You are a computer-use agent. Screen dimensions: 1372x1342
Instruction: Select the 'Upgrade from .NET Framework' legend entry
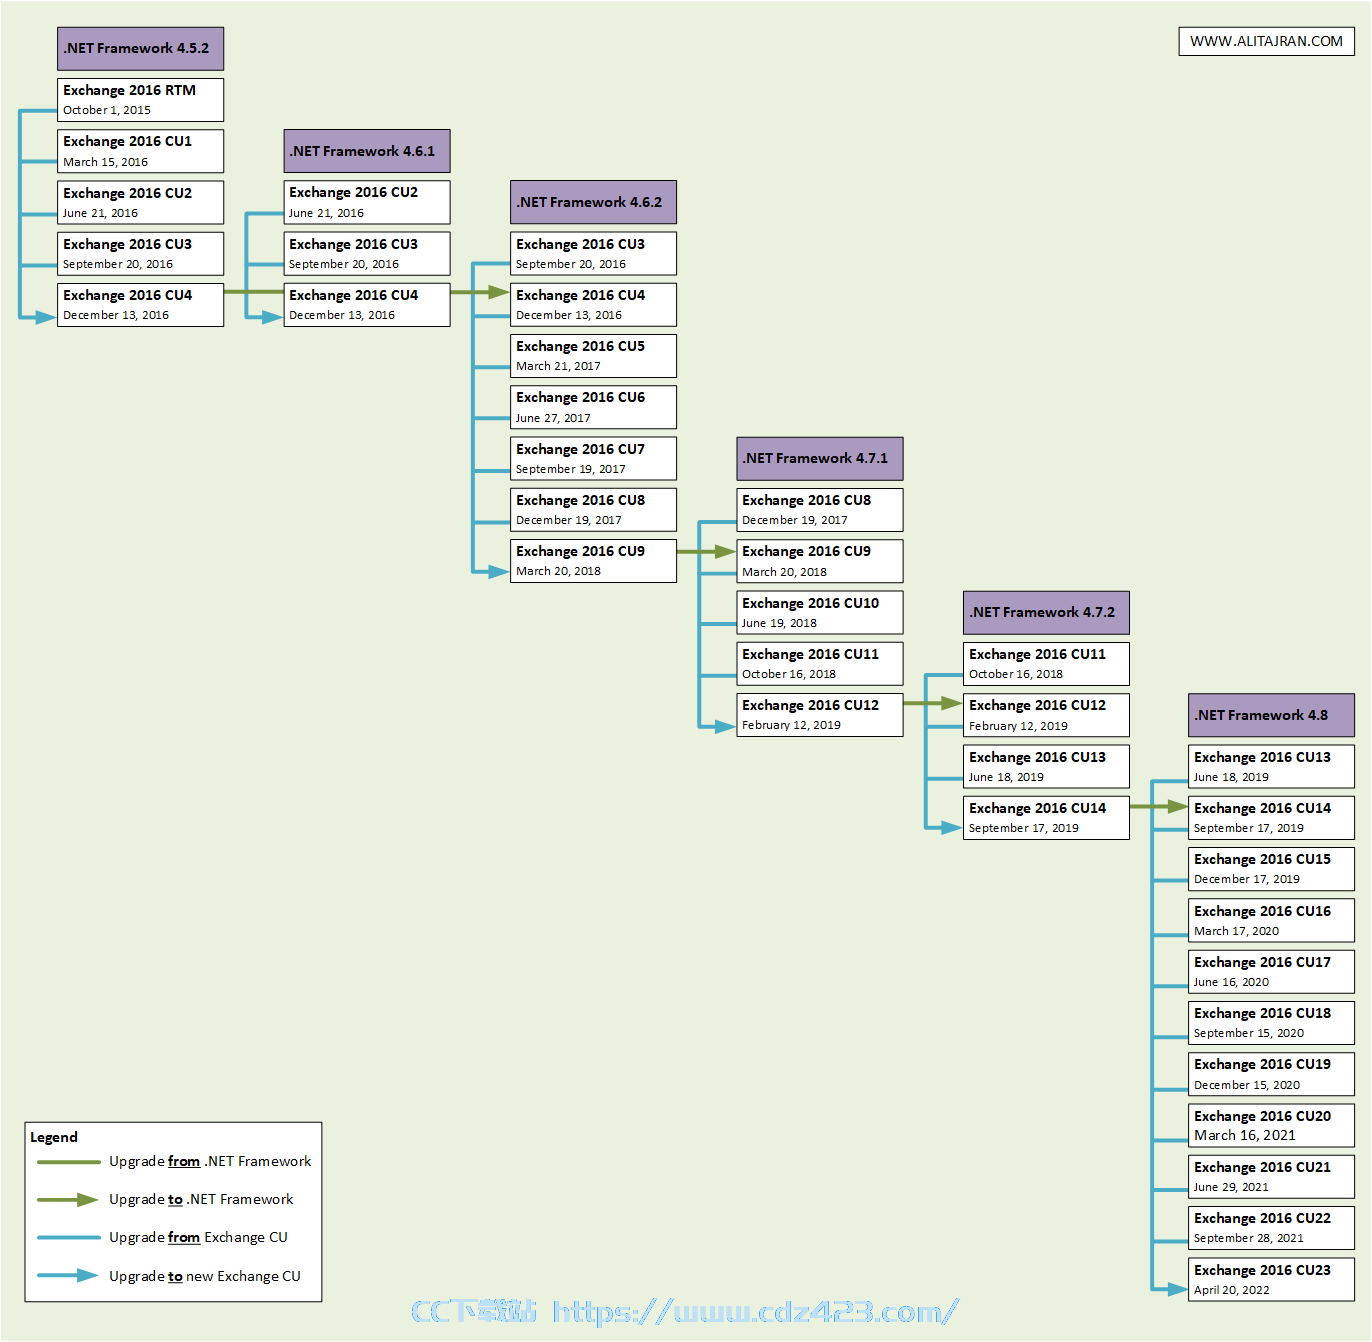pos(174,1161)
